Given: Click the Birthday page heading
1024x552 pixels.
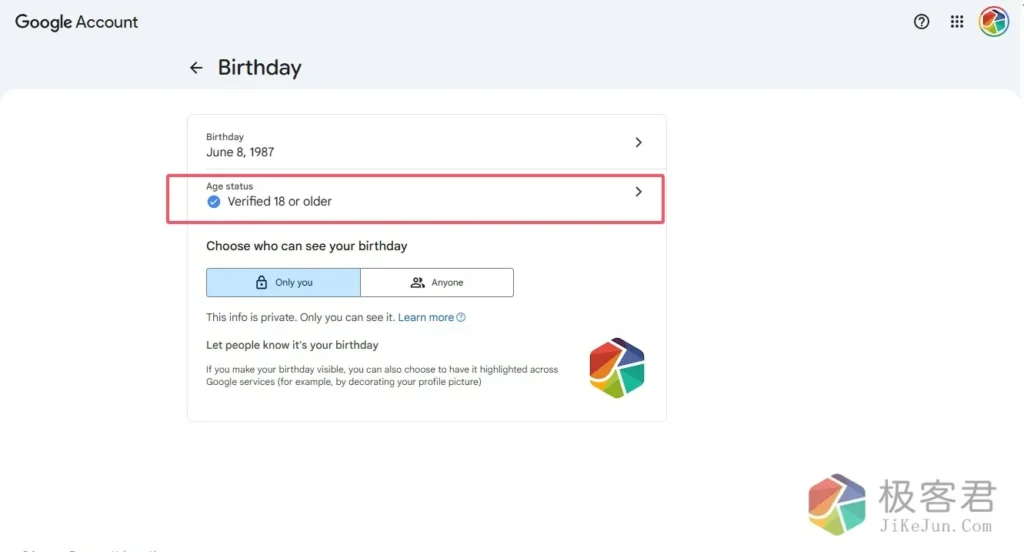Looking at the screenshot, I should (259, 68).
